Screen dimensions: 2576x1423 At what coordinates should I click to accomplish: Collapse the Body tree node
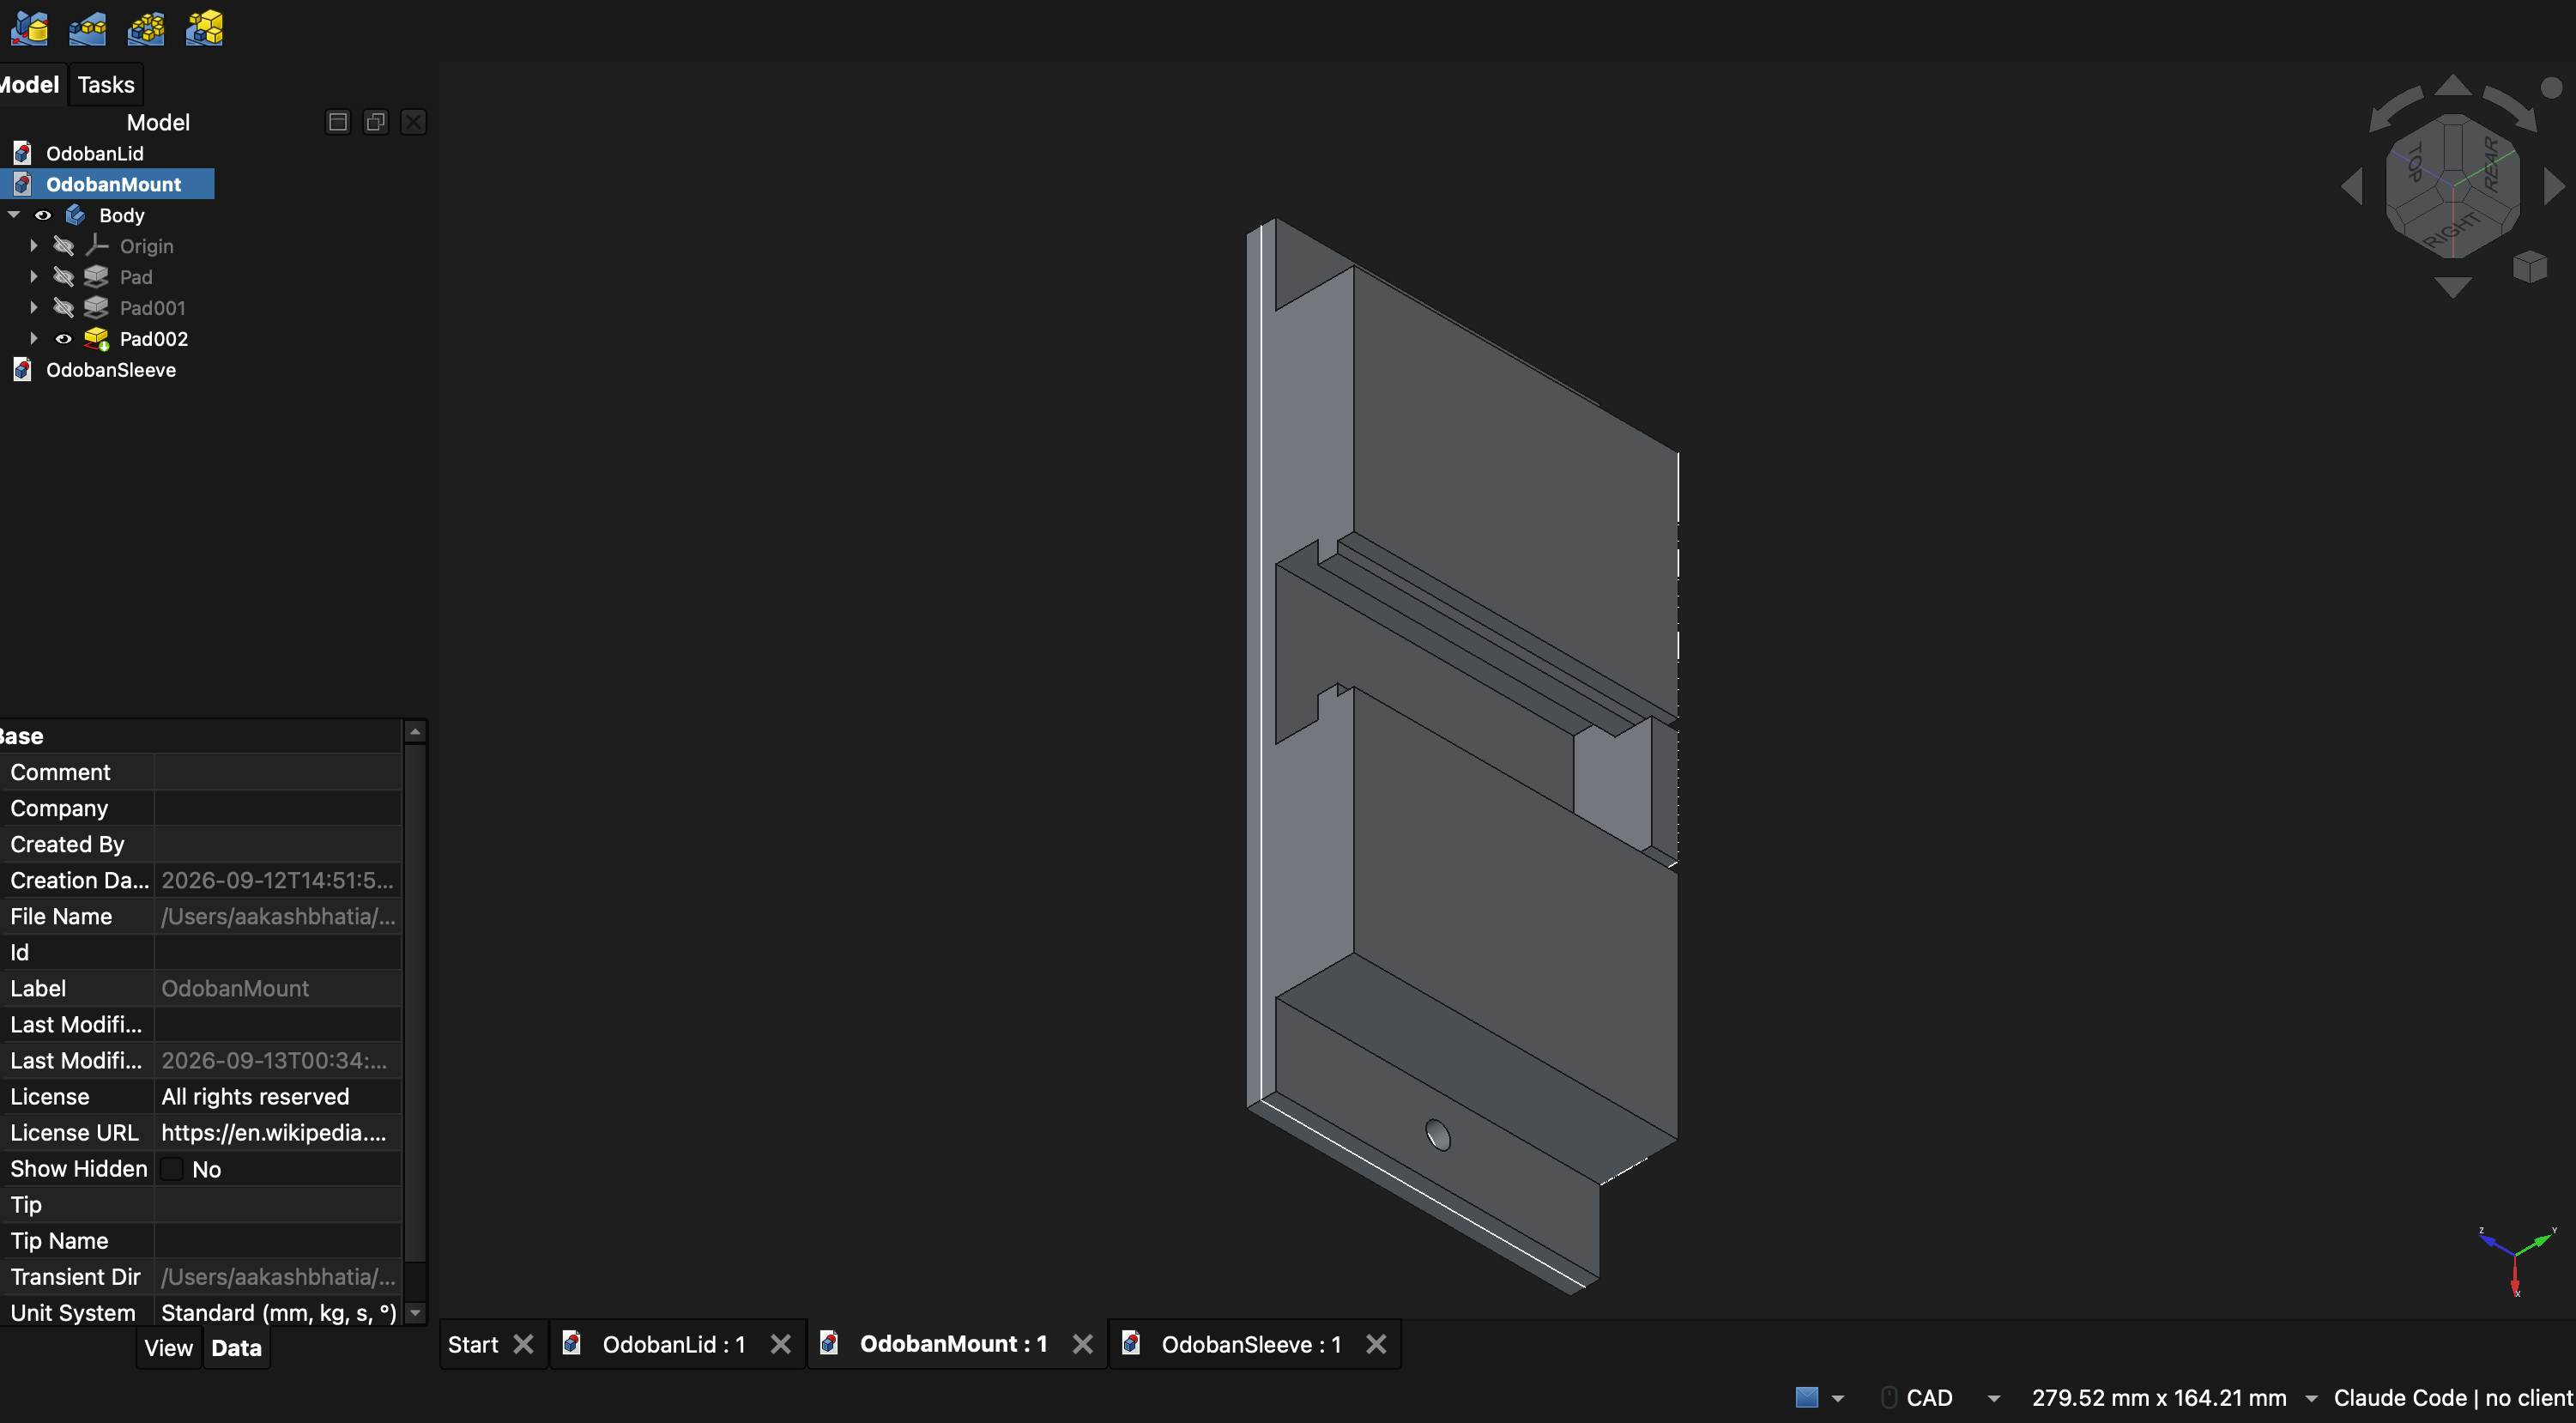[x=14, y=215]
